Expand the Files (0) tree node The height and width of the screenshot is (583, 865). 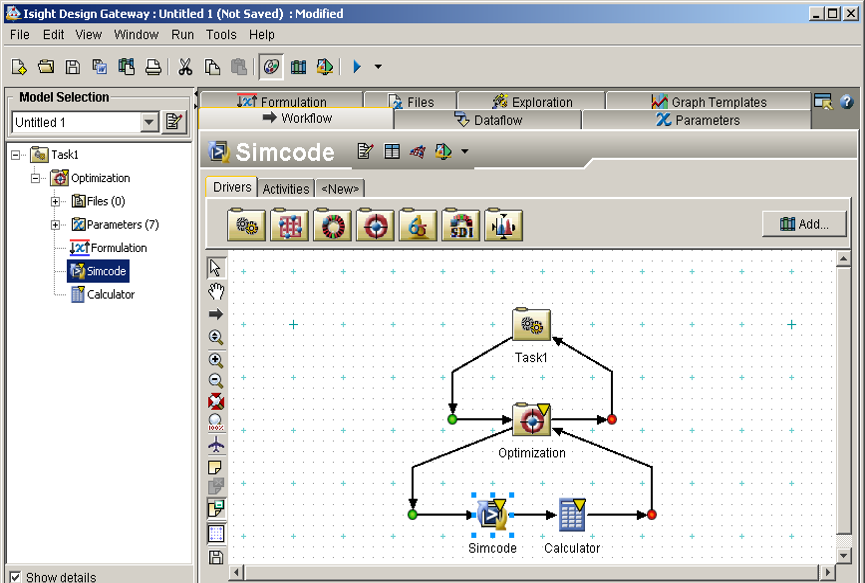click(x=55, y=201)
